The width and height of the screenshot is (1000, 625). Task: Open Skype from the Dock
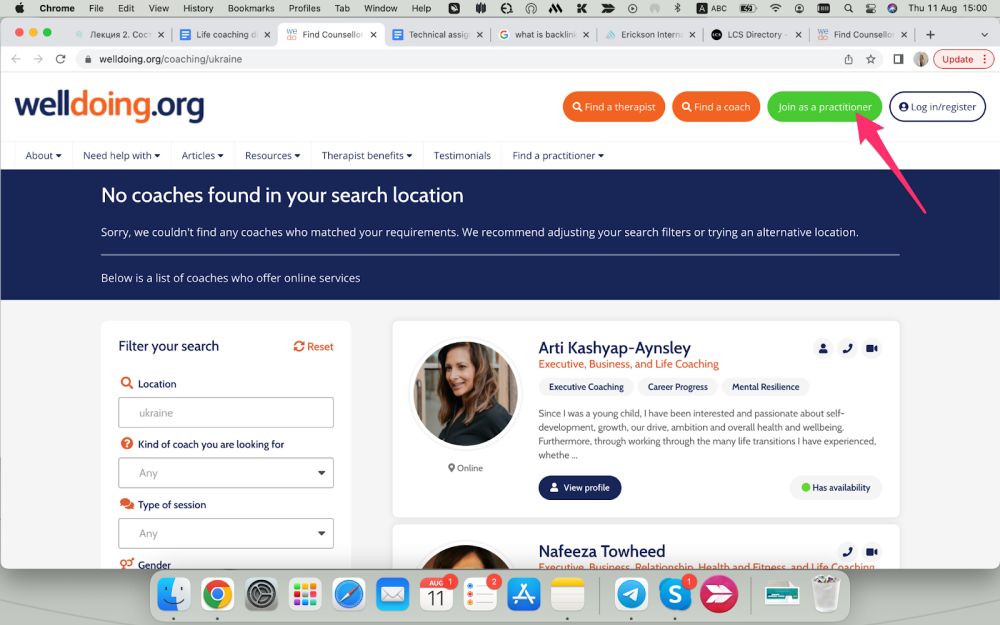pos(675,595)
